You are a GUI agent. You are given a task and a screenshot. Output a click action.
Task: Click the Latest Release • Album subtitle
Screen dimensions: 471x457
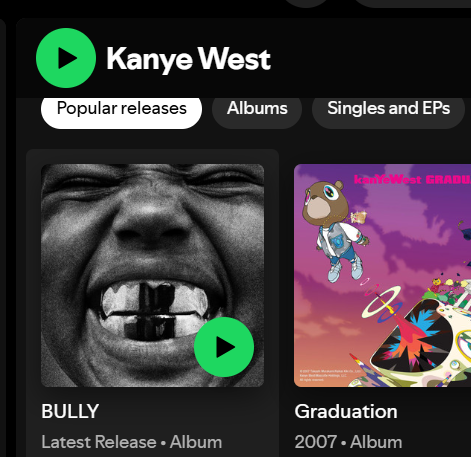click(132, 442)
